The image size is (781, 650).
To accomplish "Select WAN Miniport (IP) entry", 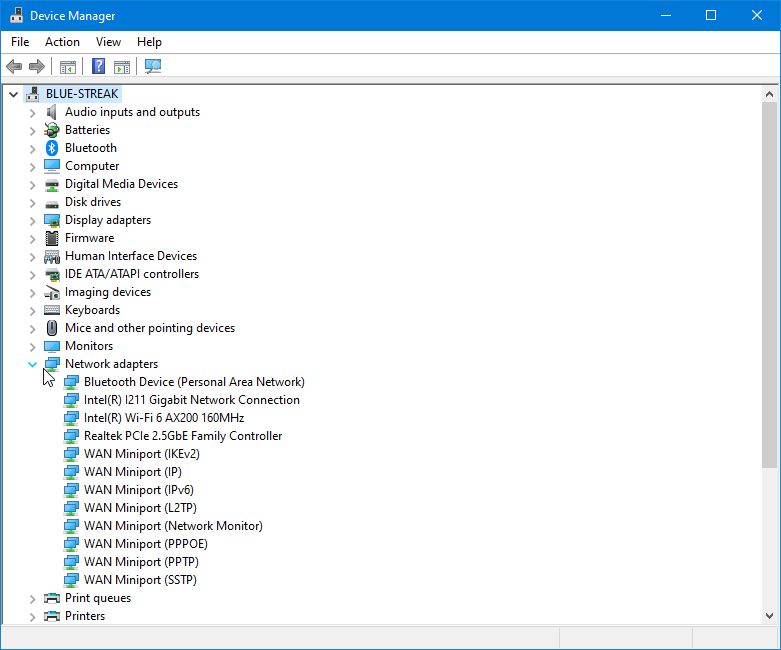I will [x=132, y=472].
